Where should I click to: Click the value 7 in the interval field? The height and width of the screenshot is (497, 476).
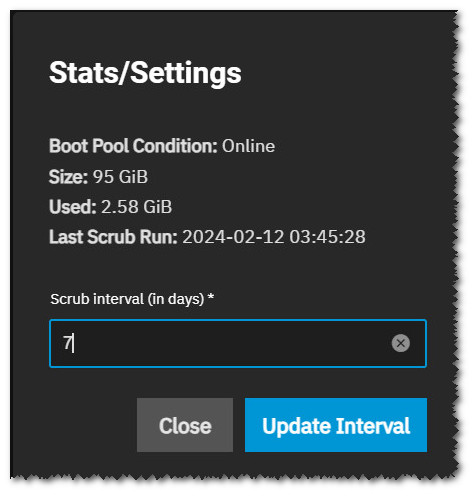pos(67,343)
